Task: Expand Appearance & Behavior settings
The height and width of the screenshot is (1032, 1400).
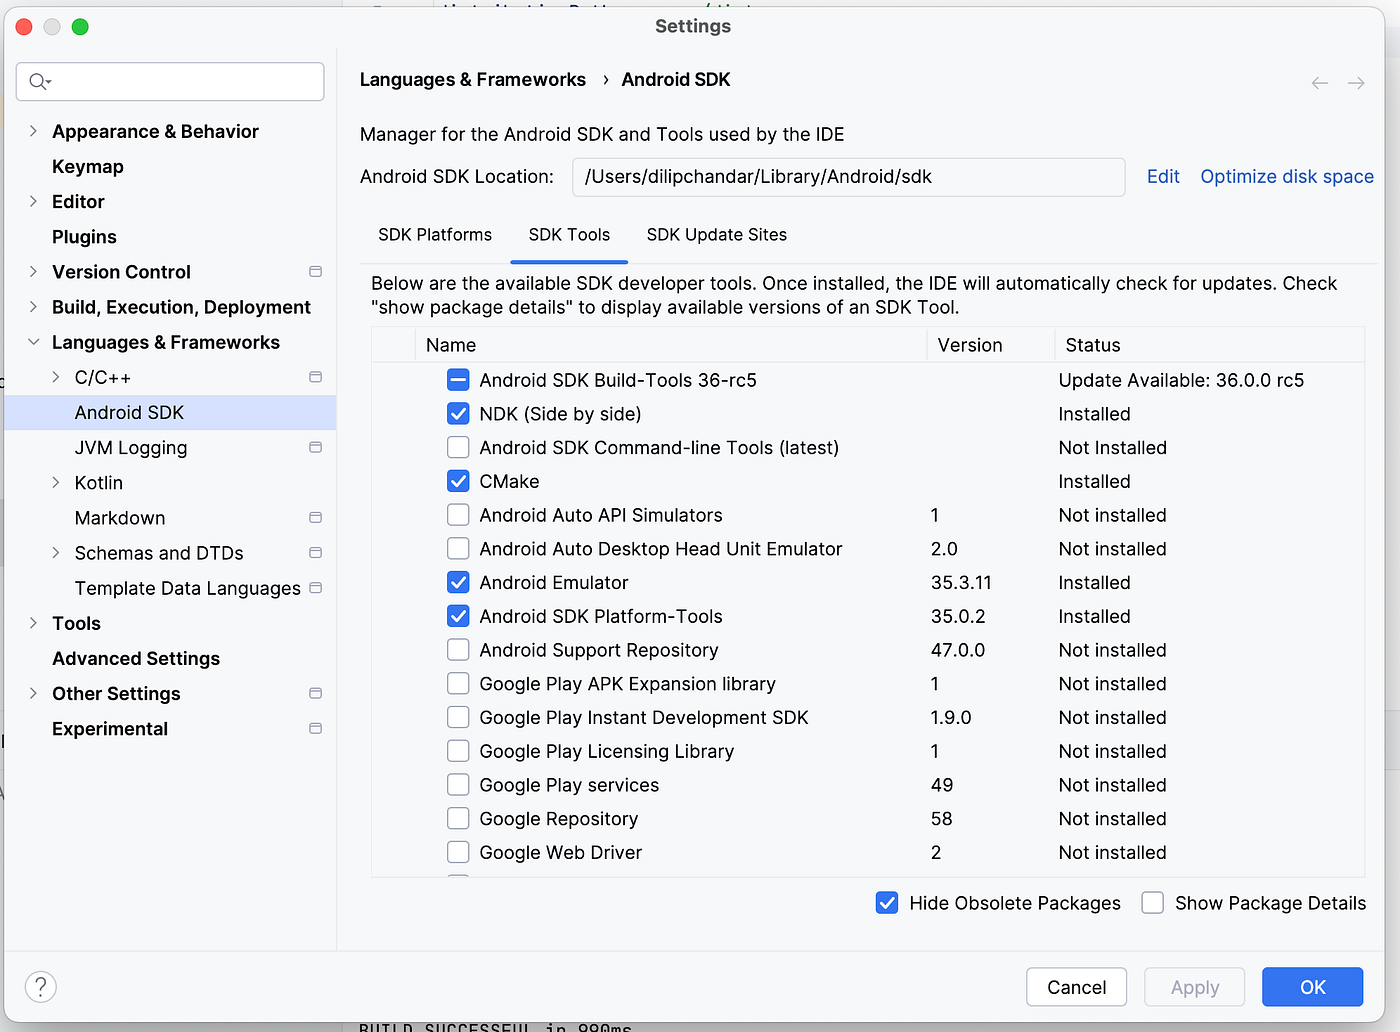Action: 33,131
